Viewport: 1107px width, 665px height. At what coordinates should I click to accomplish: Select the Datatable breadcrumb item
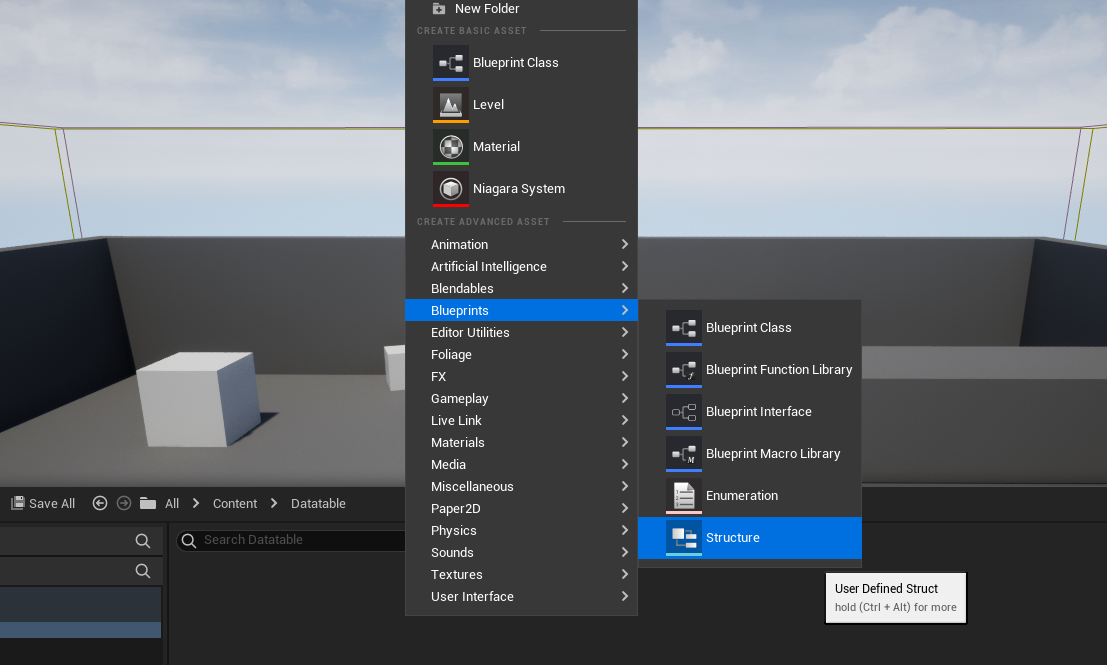tap(318, 503)
